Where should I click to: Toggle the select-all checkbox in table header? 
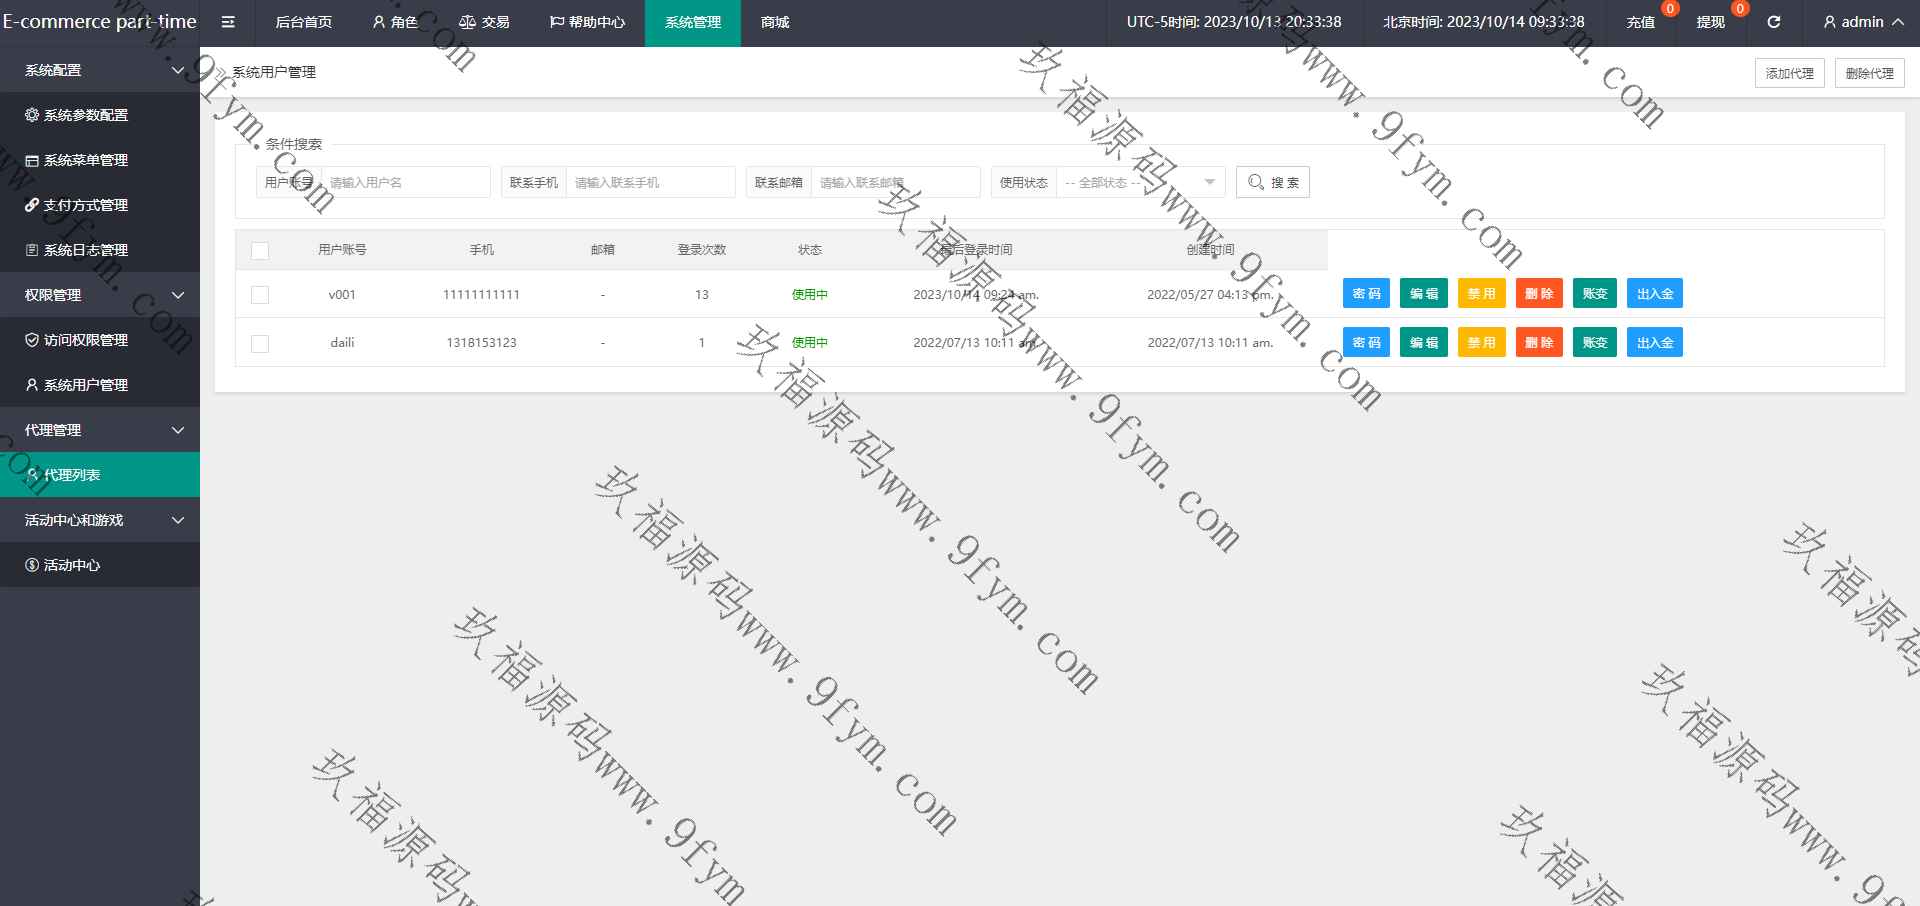pos(260,250)
